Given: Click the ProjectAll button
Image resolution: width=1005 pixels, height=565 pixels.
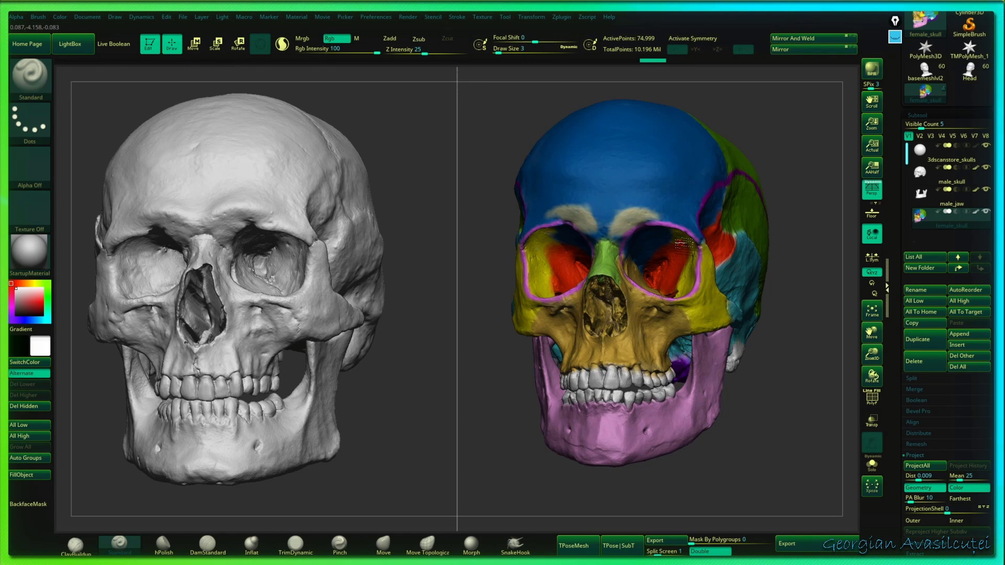Looking at the screenshot, I should pyautogui.click(x=925, y=466).
